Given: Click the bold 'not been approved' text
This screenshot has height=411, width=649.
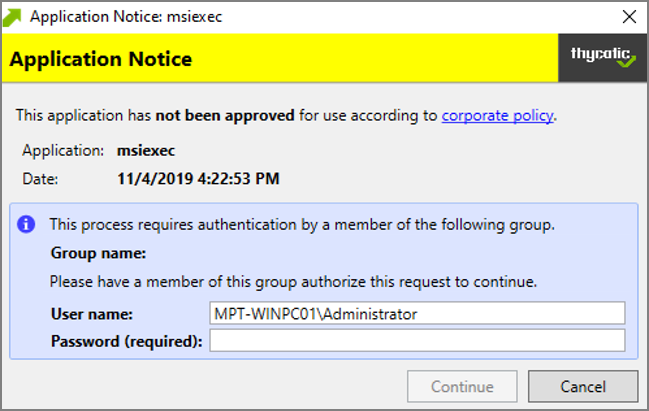Looking at the screenshot, I should pyautogui.click(x=225, y=115).
